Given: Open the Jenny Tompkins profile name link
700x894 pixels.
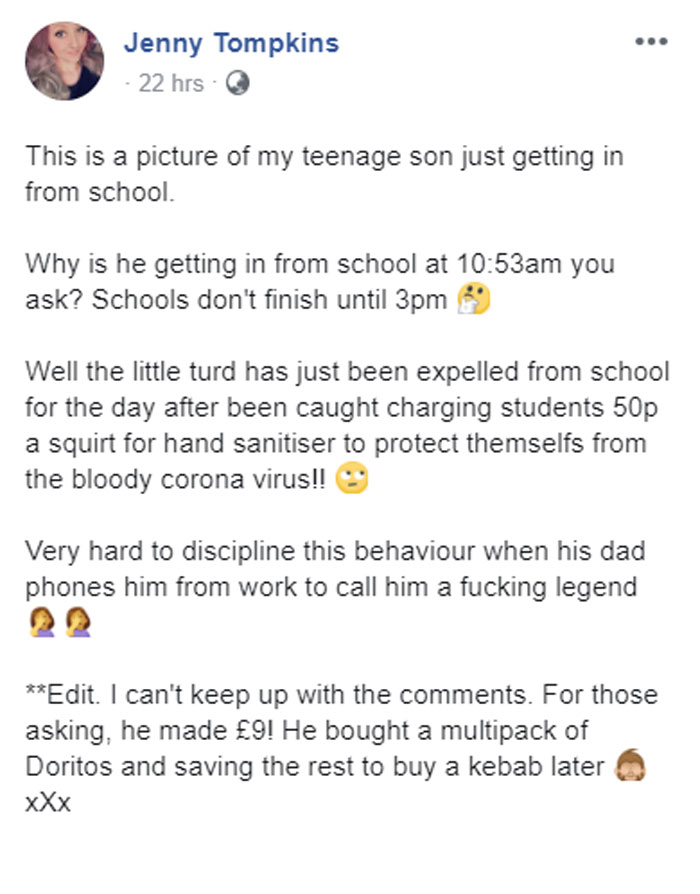Looking at the screenshot, I should [231, 43].
